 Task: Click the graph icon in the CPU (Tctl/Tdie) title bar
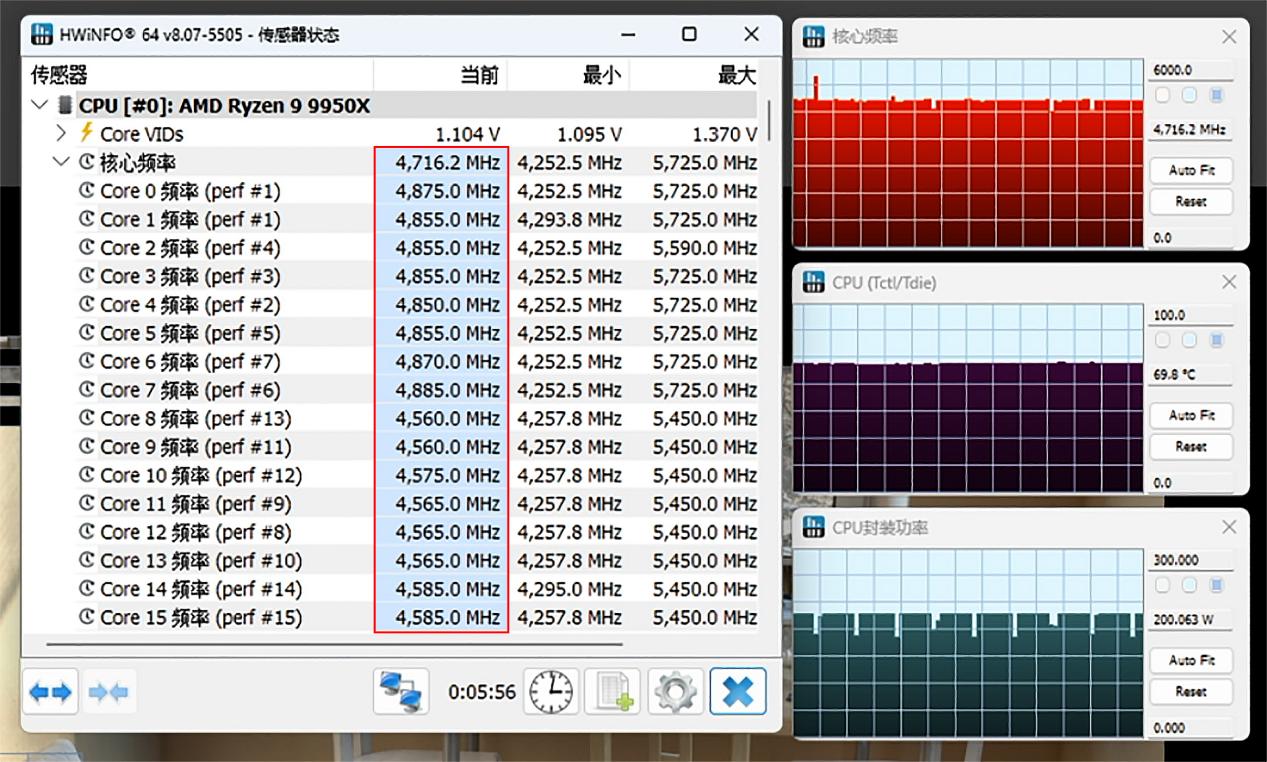click(x=813, y=283)
